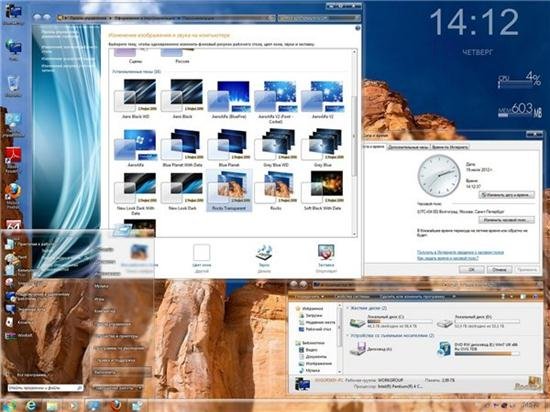Image resolution: width=550 pixels, height=412 pixels.
Task: Open Desktop in Explorer navigation pane
Action: pos(314,329)
